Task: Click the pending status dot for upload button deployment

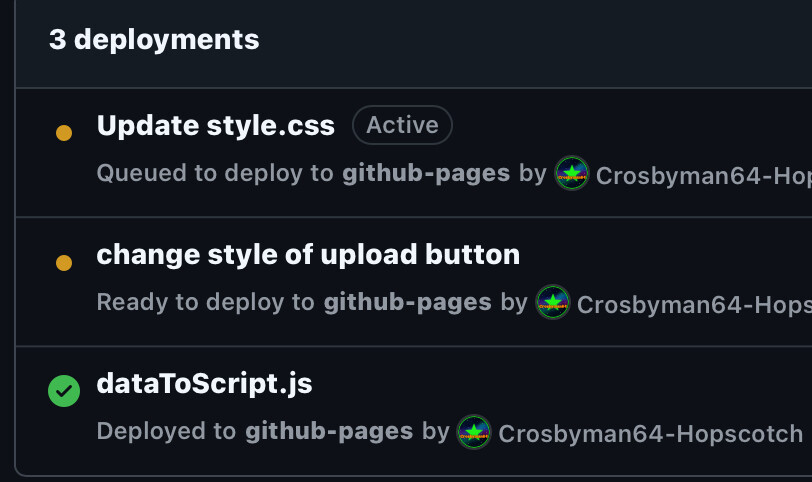Action: pos(64,262)
